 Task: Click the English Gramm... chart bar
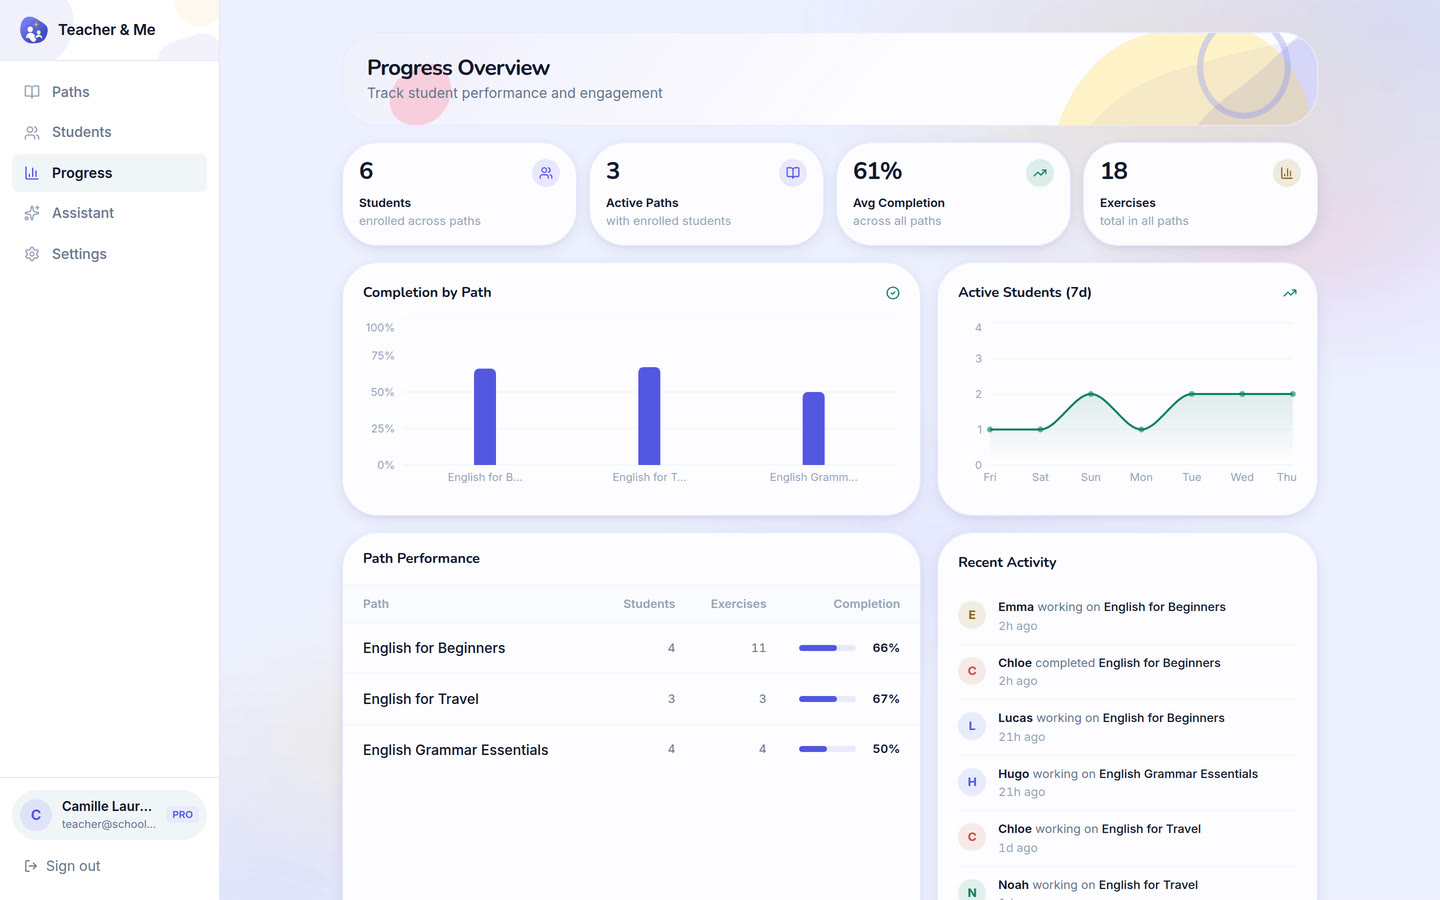[814, 429]
